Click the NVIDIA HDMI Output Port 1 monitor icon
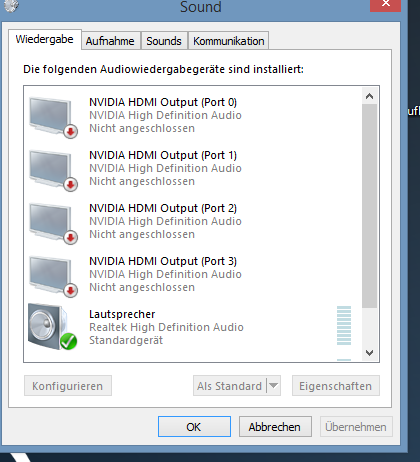Image resolution: width=420 pixels, height=462 pixels. (x=53, y=170)
